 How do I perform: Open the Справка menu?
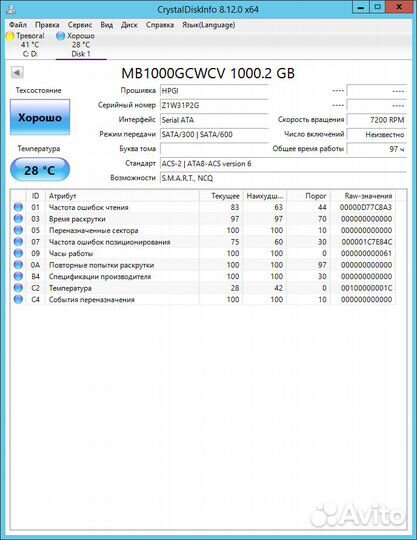coord(160,25)
